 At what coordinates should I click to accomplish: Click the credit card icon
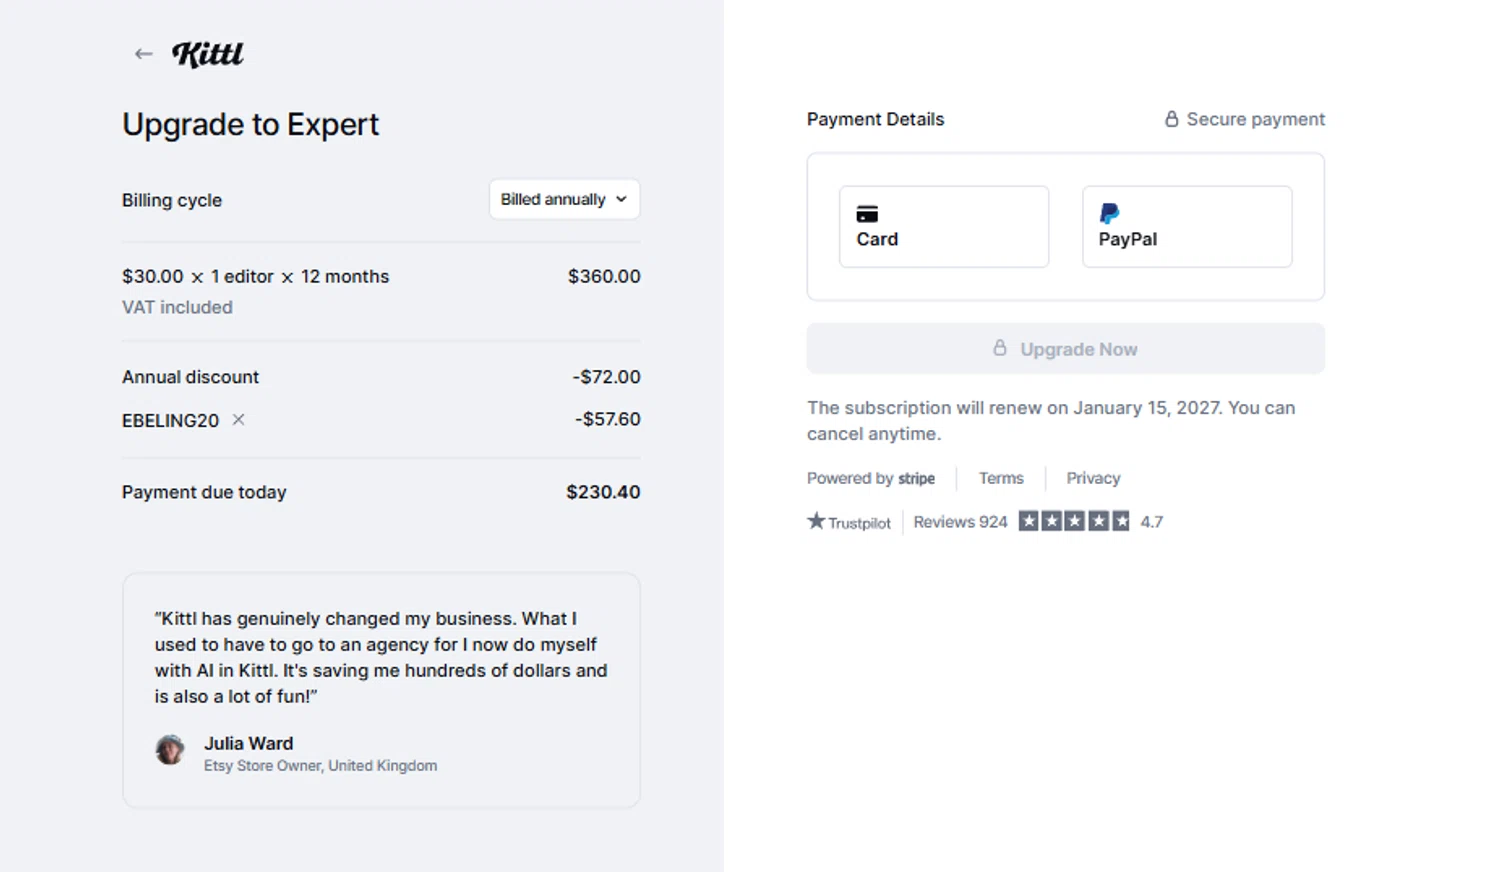pyautogui.click(x=867, y=214)
